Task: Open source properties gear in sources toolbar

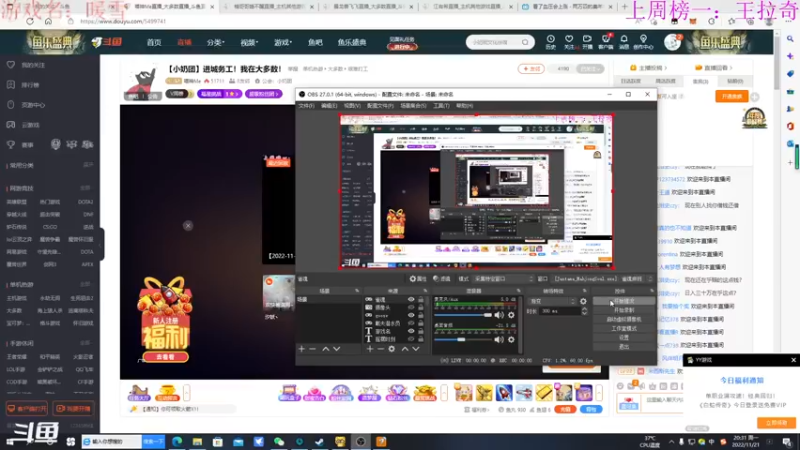Action: click(392, 349)
